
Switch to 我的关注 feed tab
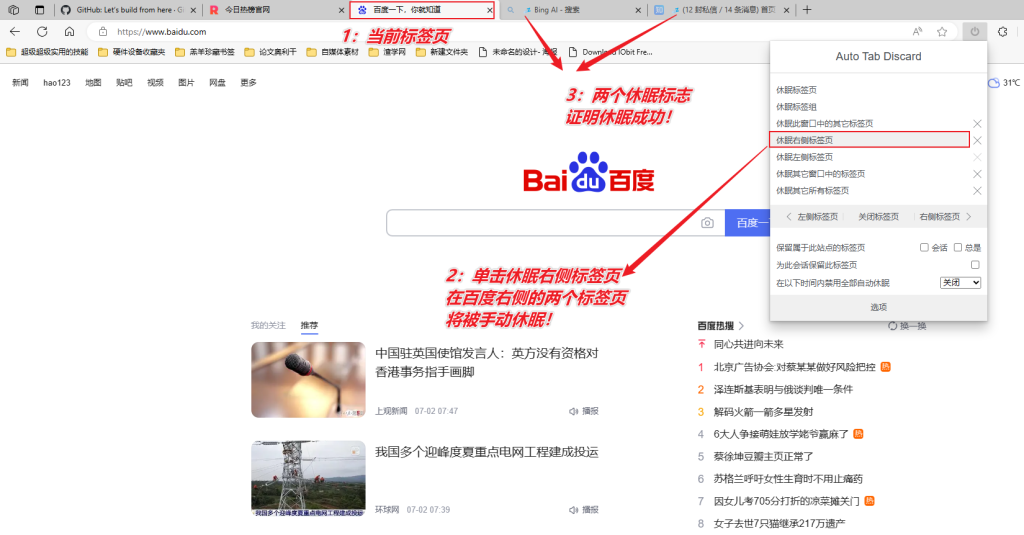point(268,325)
